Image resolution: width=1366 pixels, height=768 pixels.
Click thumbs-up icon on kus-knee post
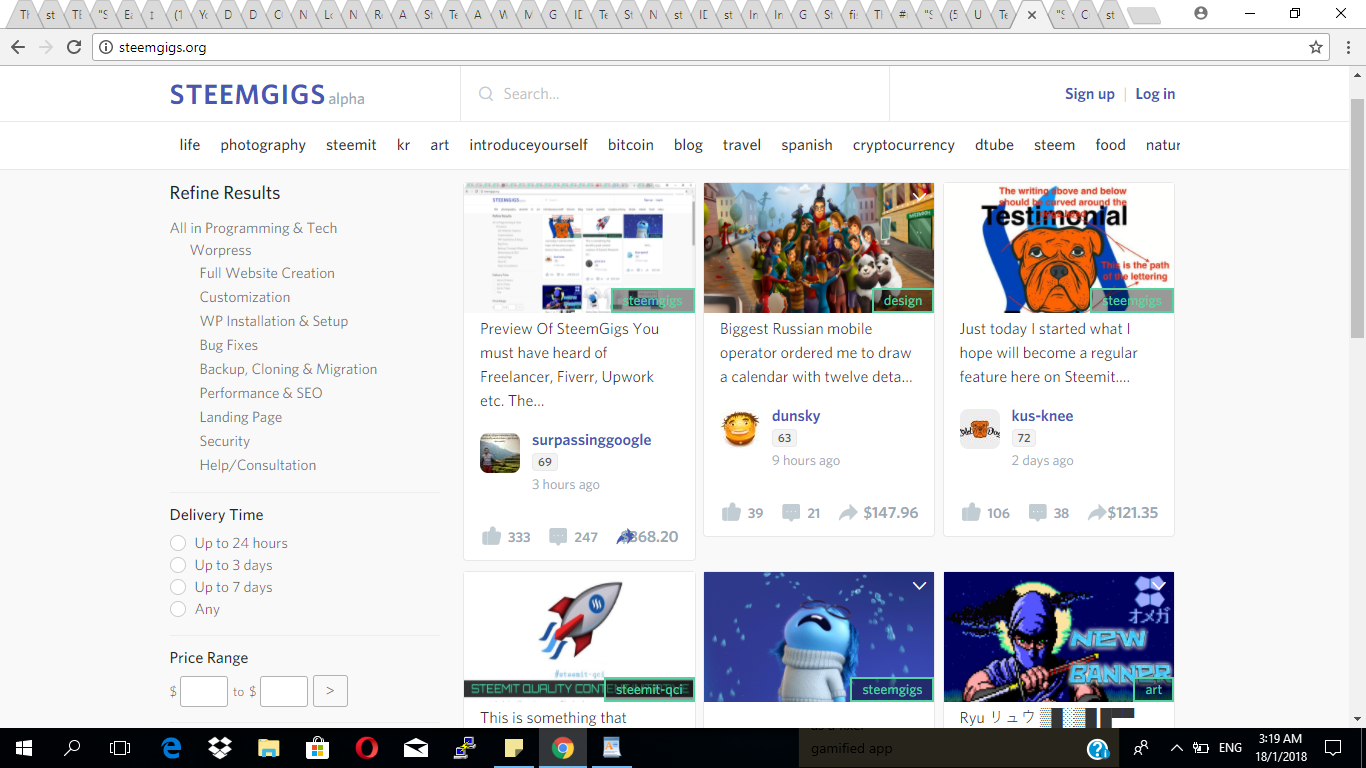[x=971, y=513]
